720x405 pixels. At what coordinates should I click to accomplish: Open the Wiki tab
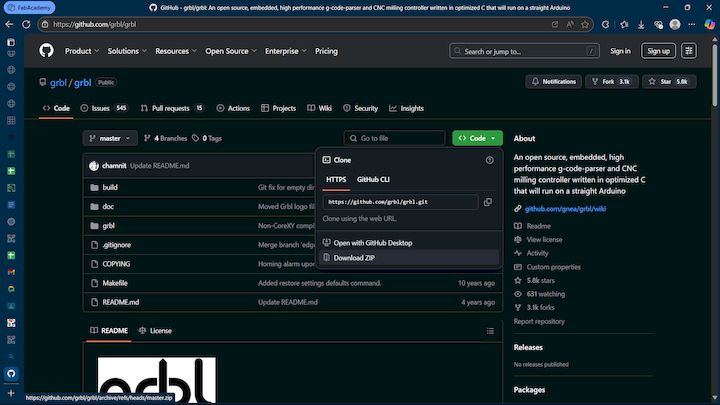coord(319,108)
